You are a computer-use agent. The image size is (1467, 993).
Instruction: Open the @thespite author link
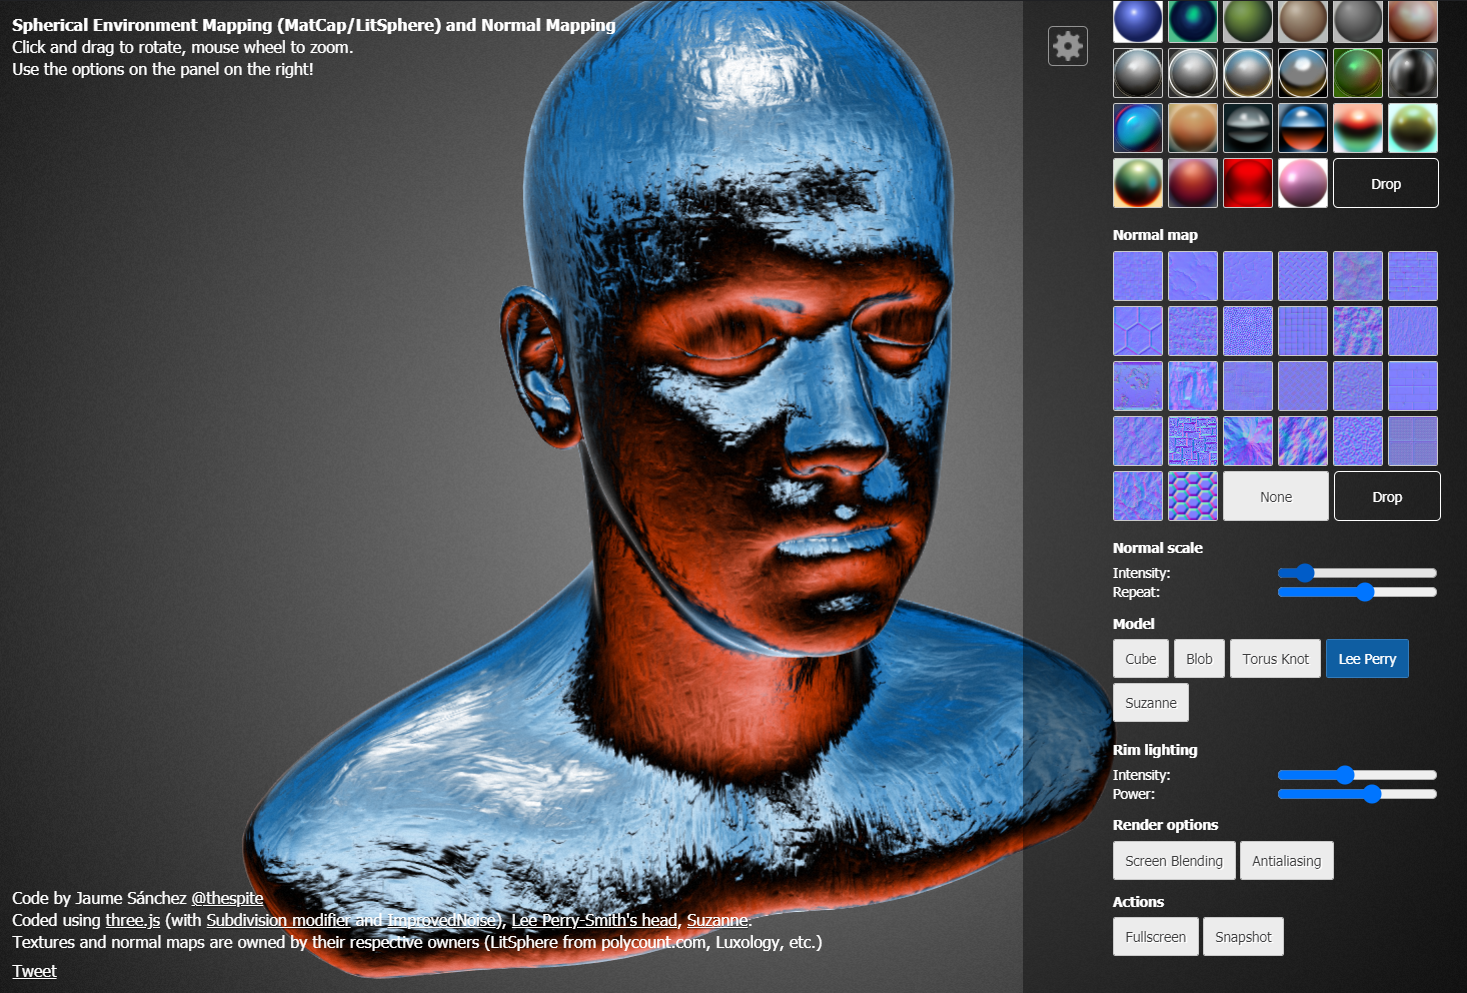[227, 898]
